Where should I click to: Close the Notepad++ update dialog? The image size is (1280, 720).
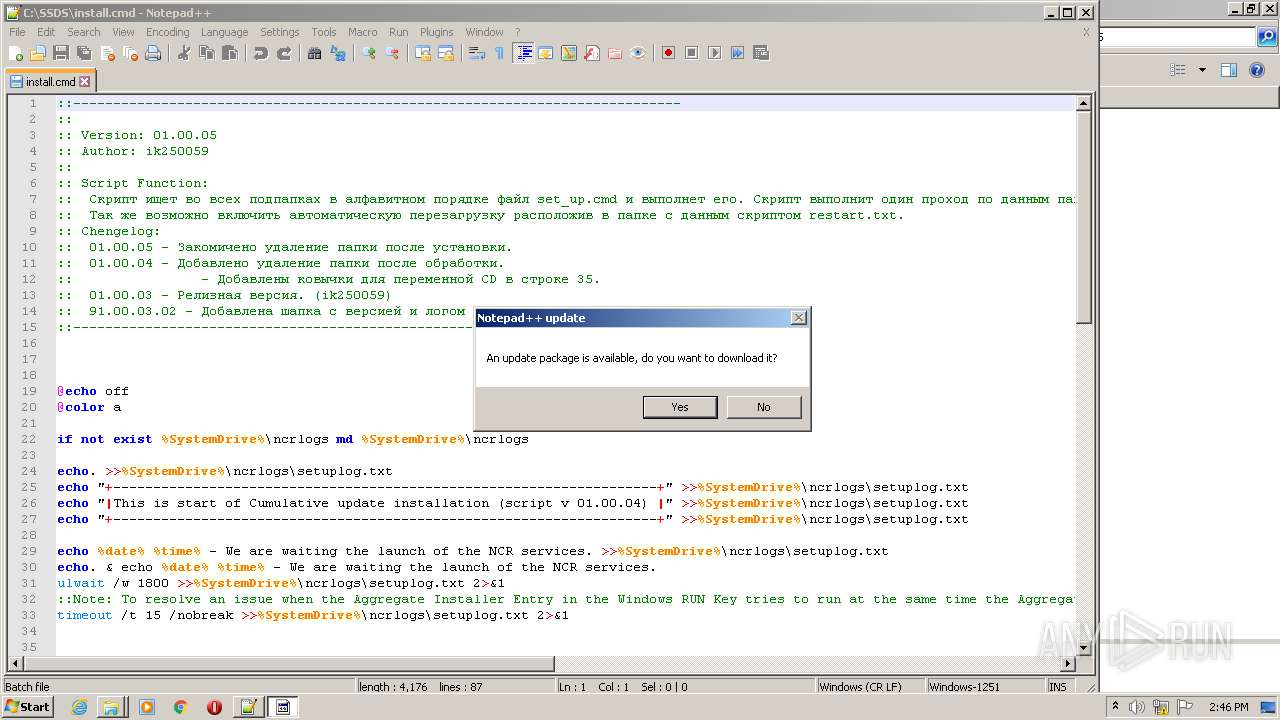pos(798,318)
